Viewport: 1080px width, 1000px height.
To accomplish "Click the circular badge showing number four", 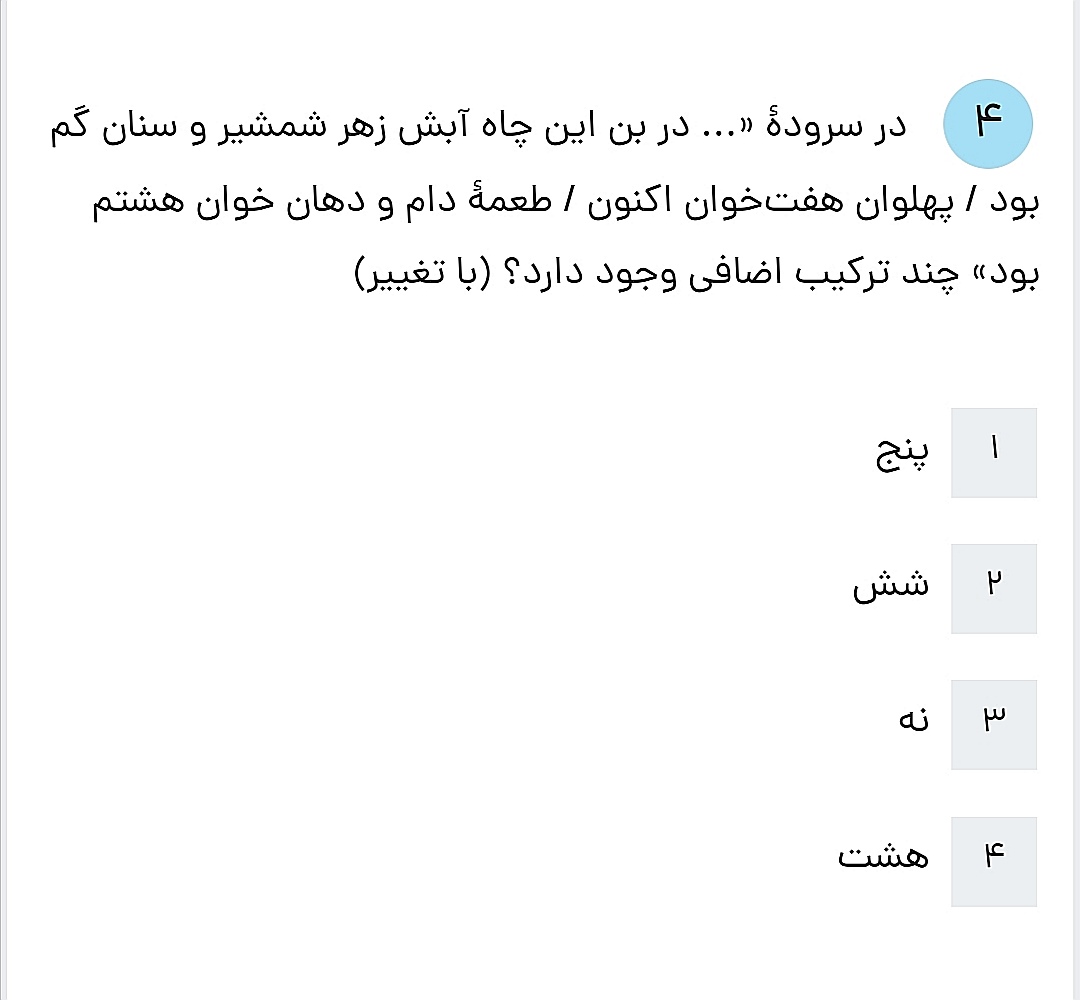I will point(989,122).
